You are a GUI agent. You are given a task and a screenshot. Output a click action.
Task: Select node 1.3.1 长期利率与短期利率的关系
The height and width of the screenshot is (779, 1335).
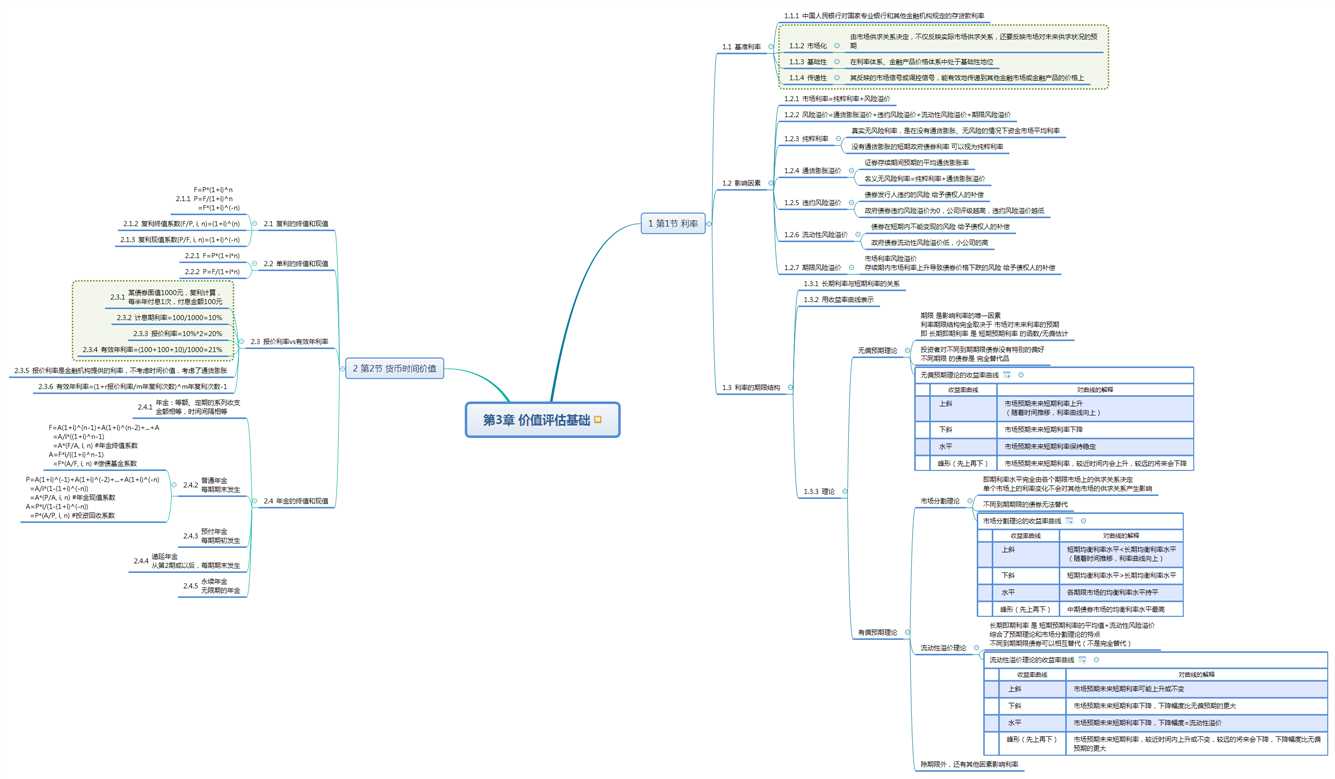pyautogui.click(x=852, y=284)
